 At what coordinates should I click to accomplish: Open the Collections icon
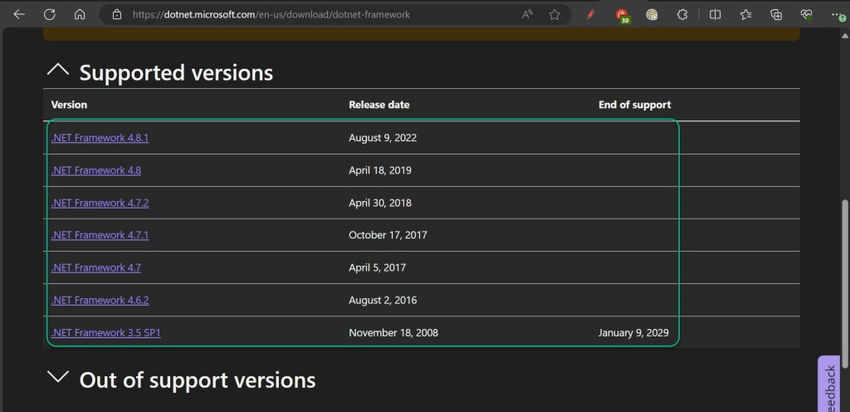coord(777,15)
